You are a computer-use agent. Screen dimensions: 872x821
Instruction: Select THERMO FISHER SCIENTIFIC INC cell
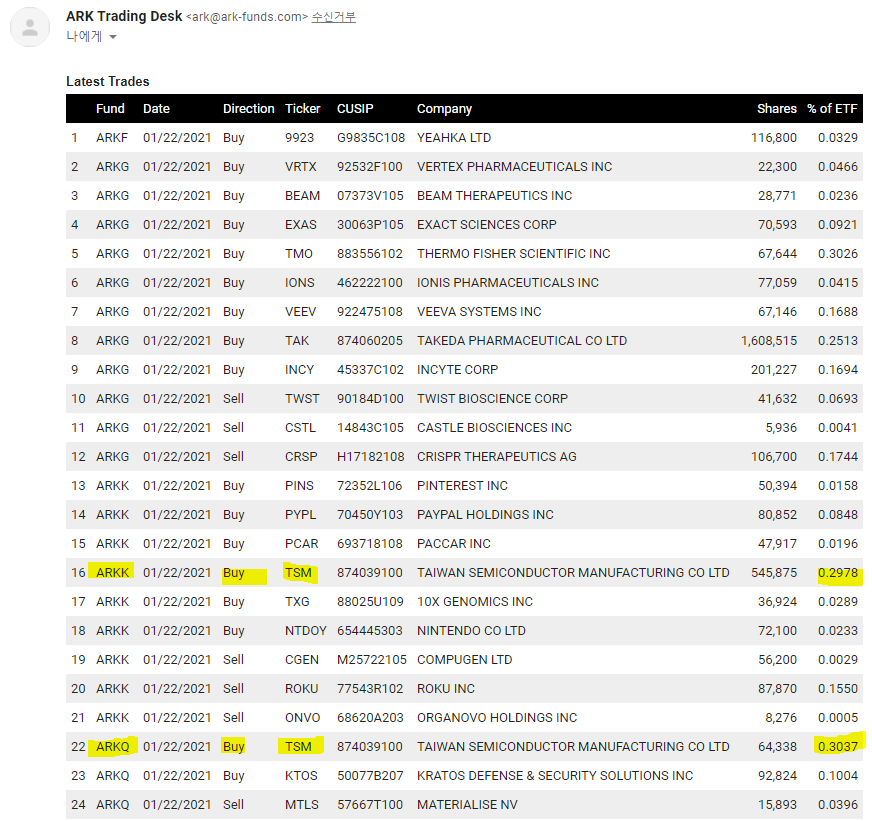pos(514,254)
